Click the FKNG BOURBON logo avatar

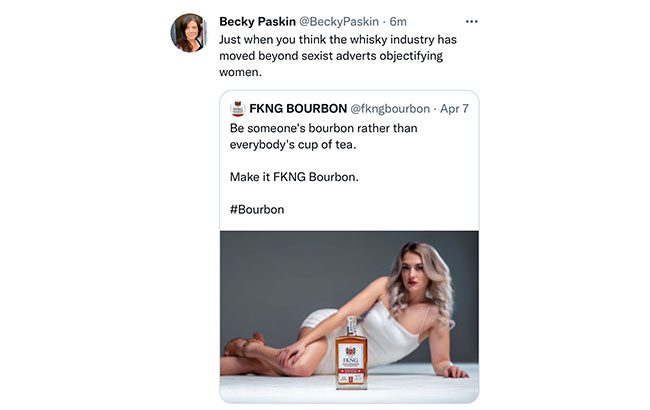[x=237, y=108]
